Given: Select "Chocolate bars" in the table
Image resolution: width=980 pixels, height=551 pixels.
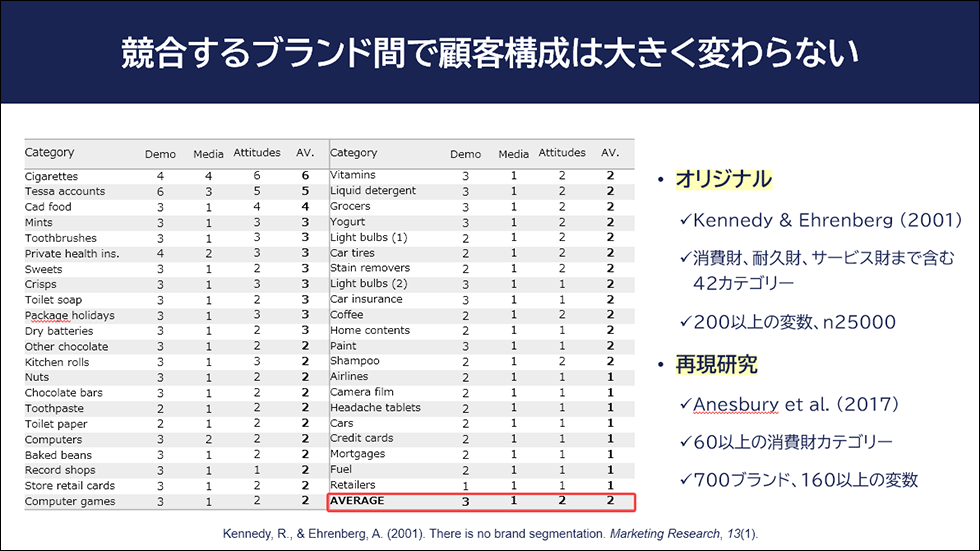Looking at the screenshot, I should (64, 393).
